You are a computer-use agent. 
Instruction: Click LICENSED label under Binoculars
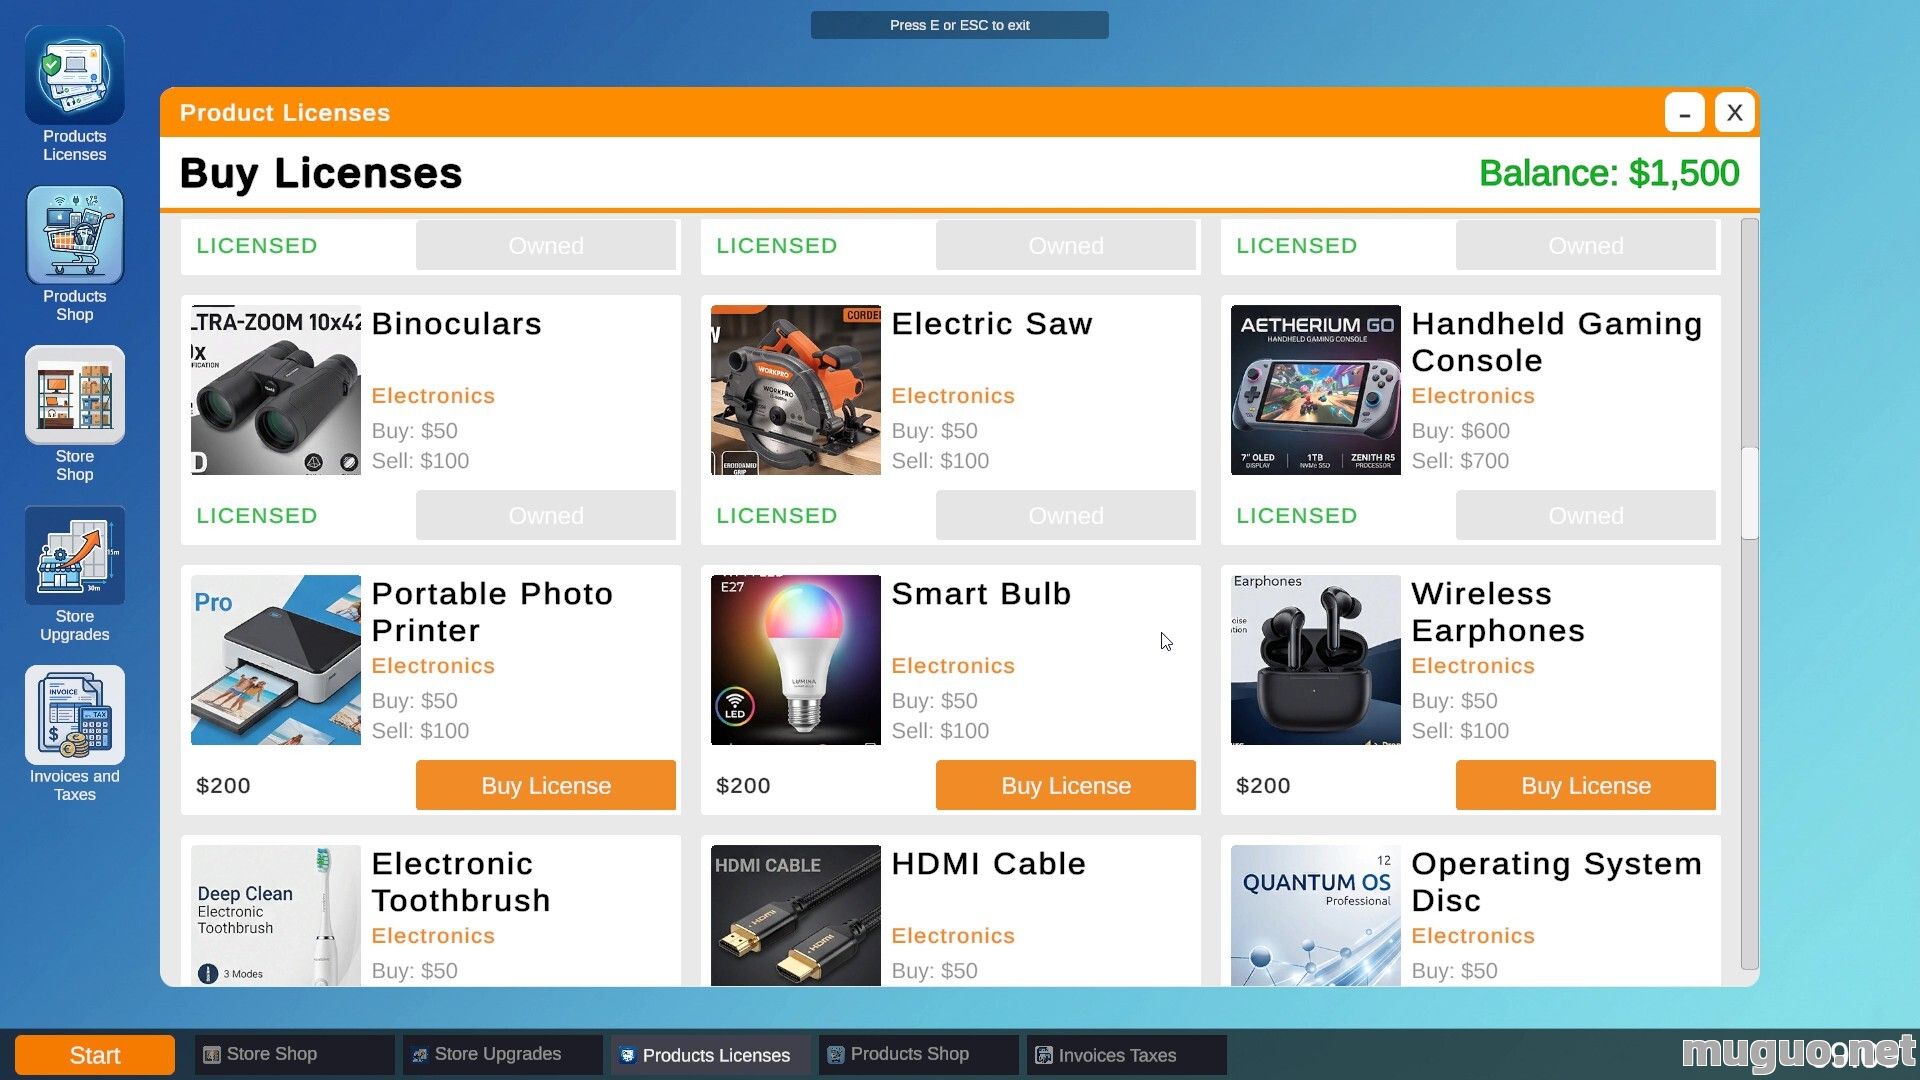point(257,516)
